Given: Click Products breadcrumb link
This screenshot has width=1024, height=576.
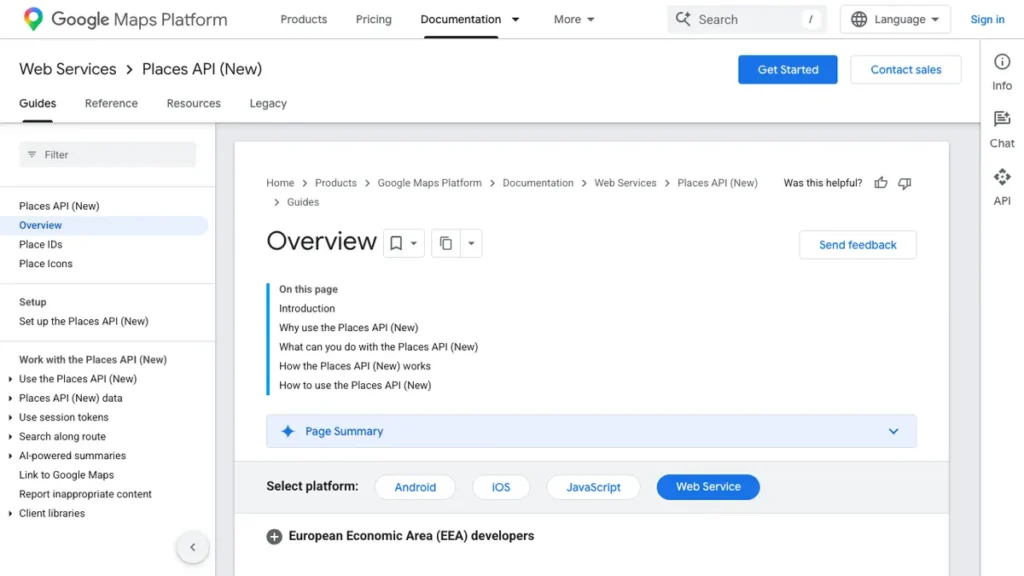Looking at the screenshot, I should click(336, 183).
